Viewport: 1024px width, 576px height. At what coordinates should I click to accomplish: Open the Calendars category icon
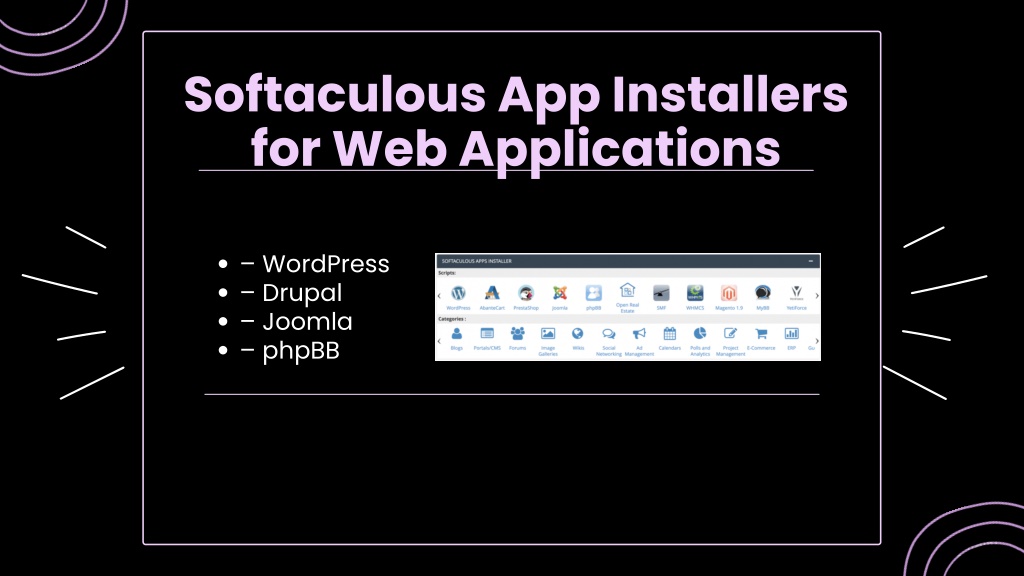pos(669,334)
